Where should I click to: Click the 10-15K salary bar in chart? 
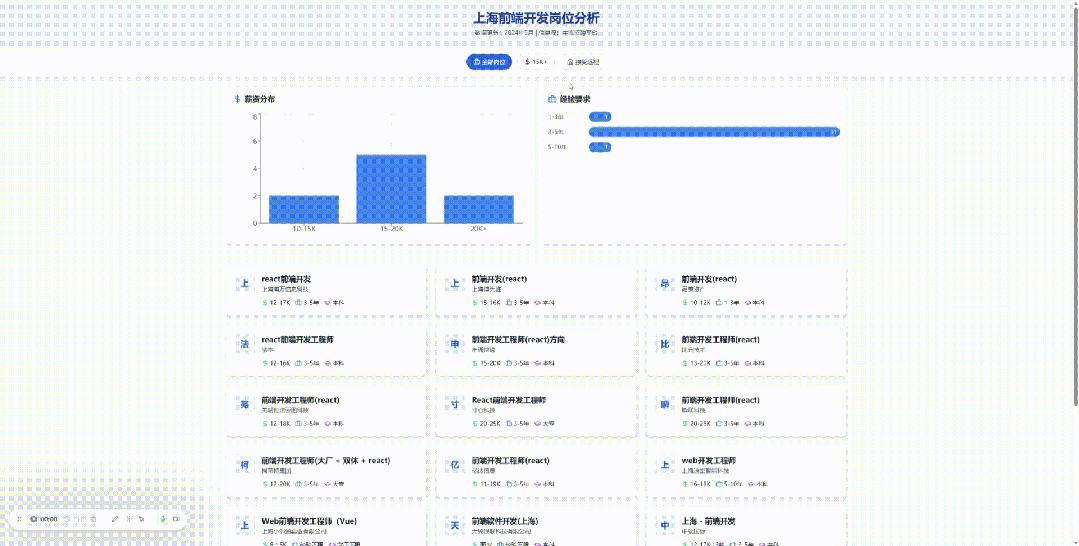[304, 209]
